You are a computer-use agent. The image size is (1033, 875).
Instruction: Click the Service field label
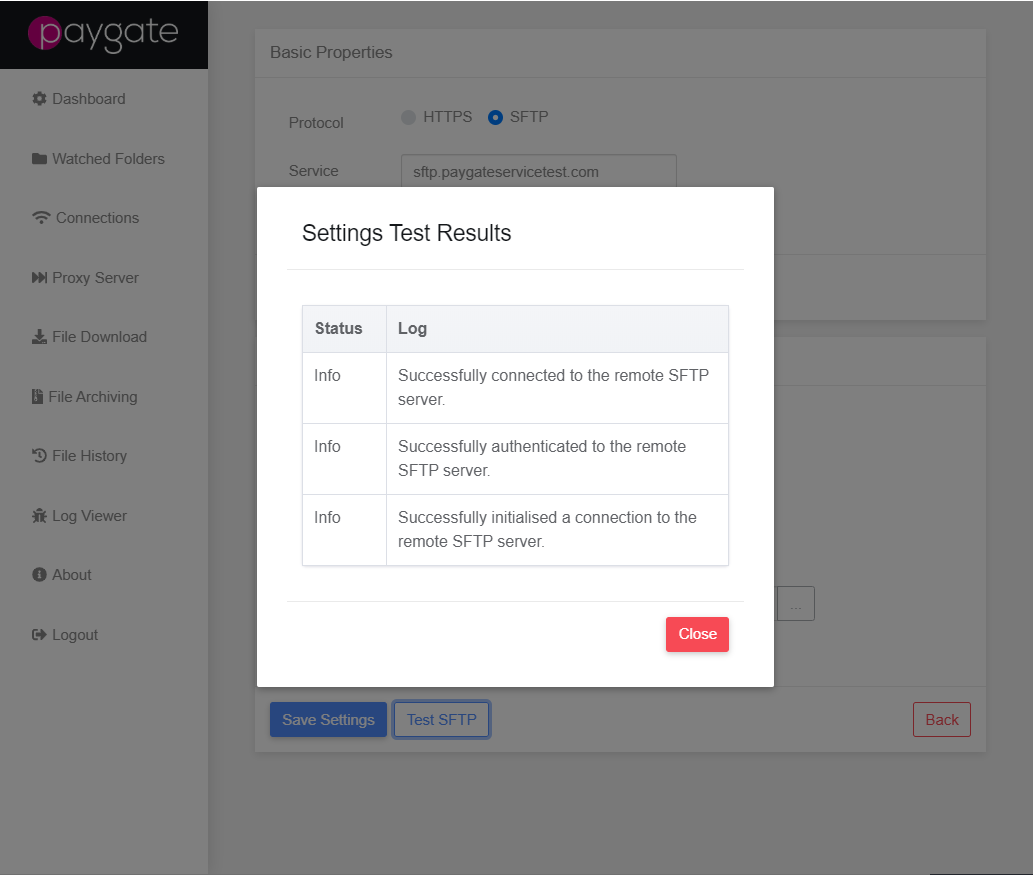314,171
